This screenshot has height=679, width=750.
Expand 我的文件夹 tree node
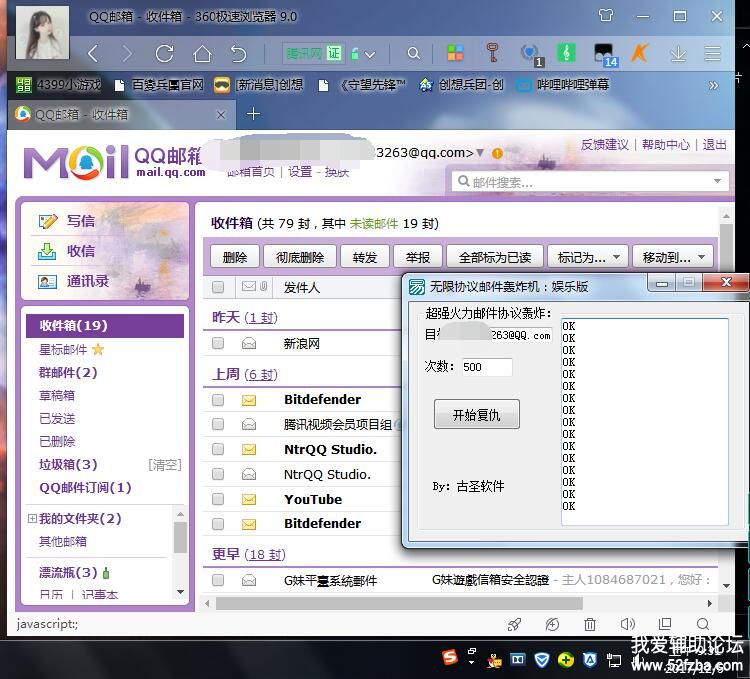[x=32, y=518]
